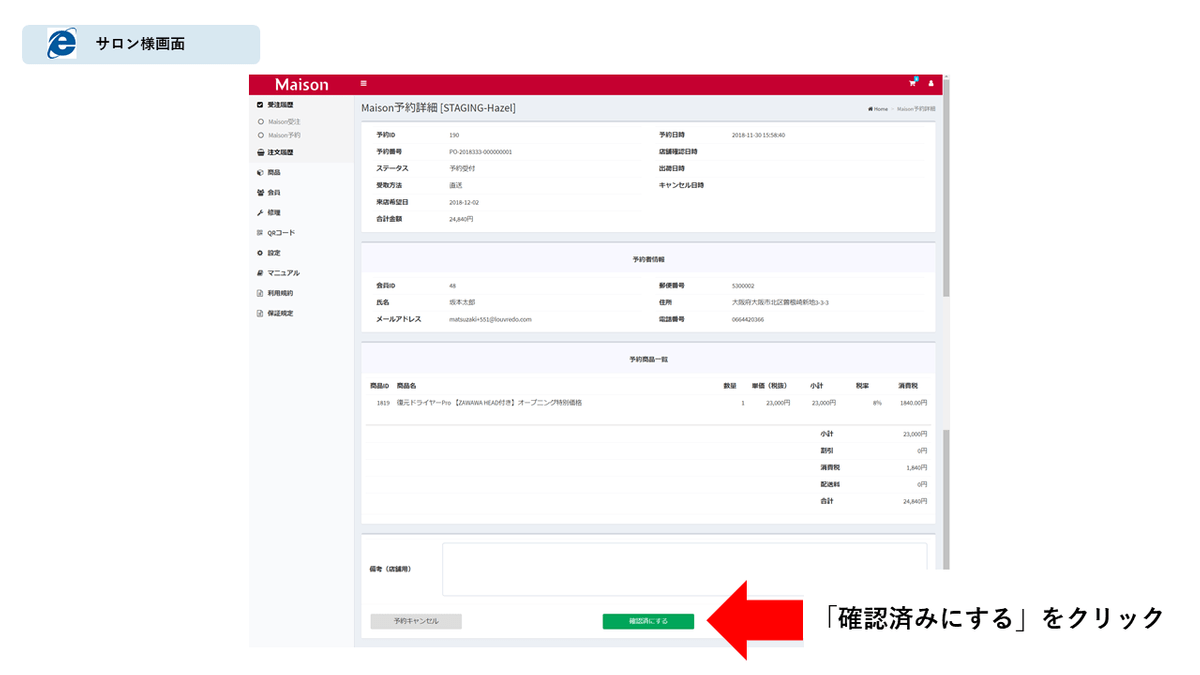Open 修理 repair in the sidebar
Image resolution: width=1200 pixels, height=675 pixels.
[x=273, y=213]
